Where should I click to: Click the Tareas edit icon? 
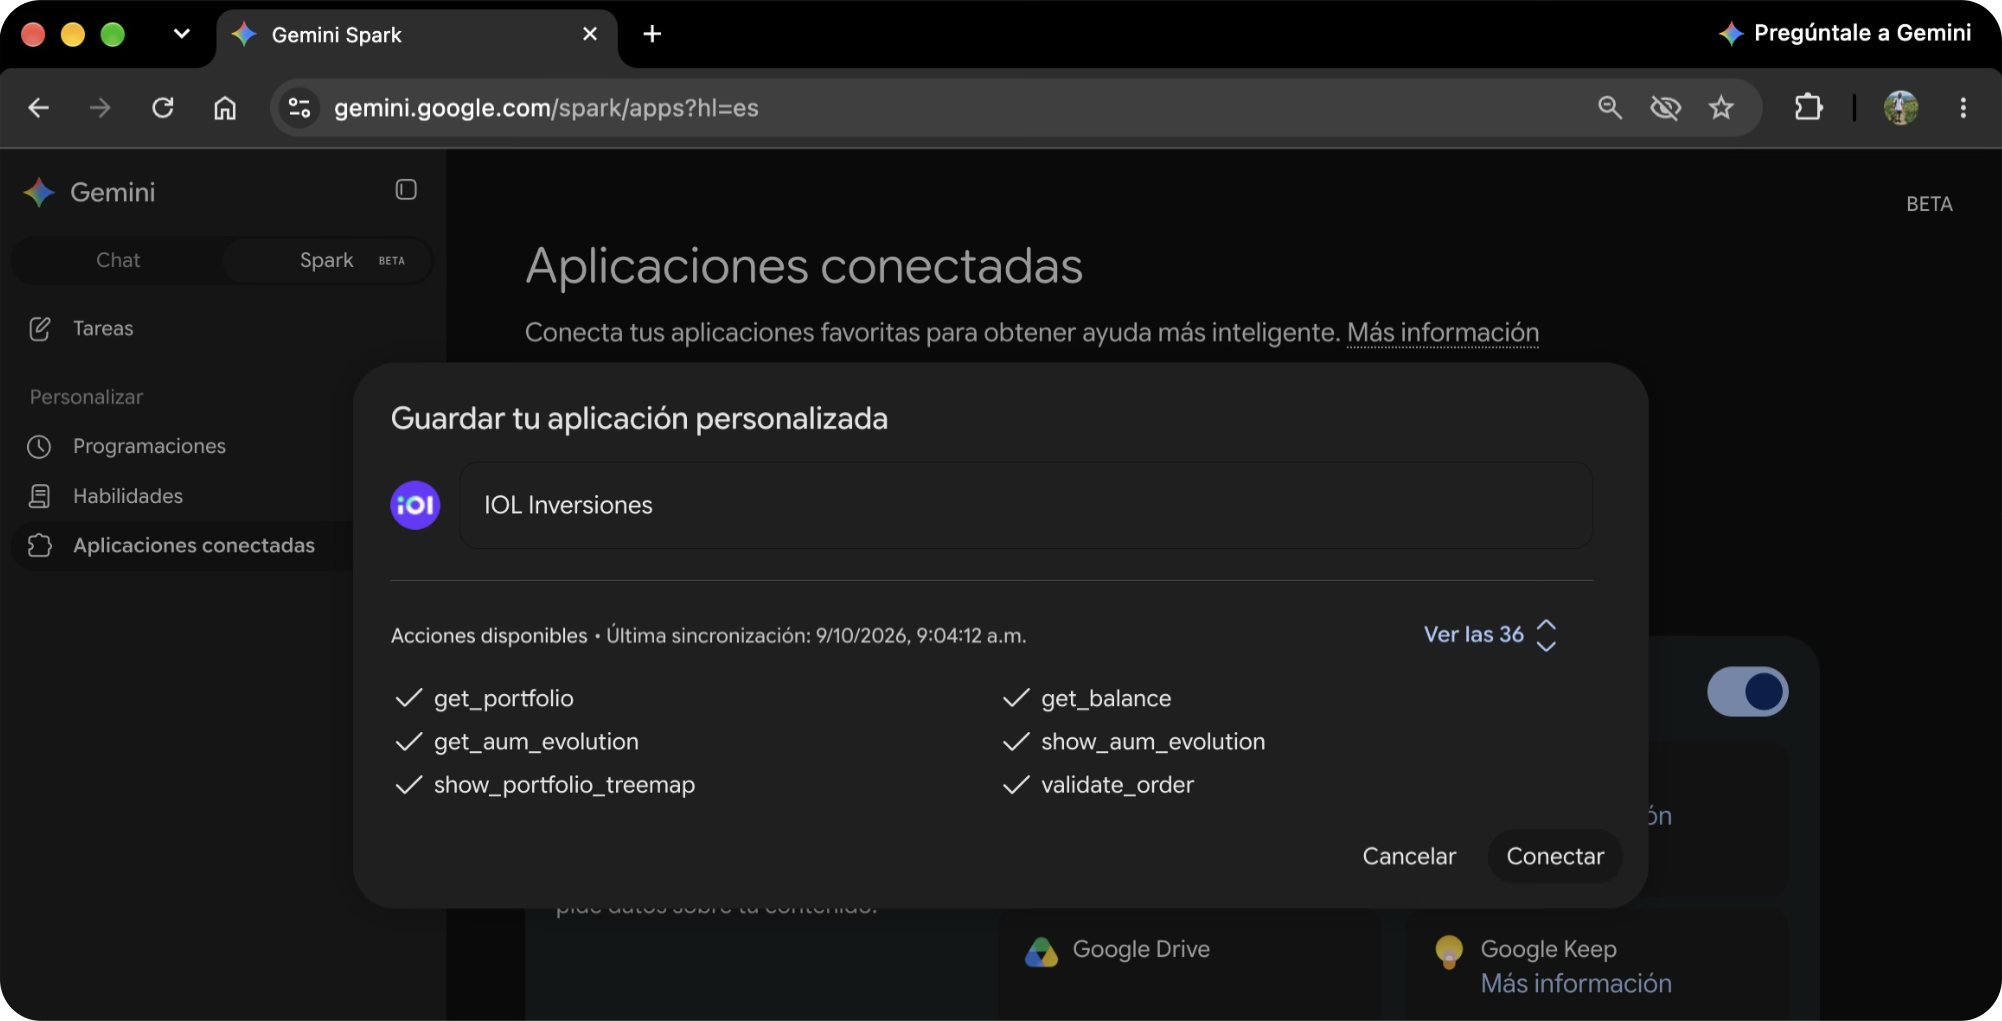(40, 328)
